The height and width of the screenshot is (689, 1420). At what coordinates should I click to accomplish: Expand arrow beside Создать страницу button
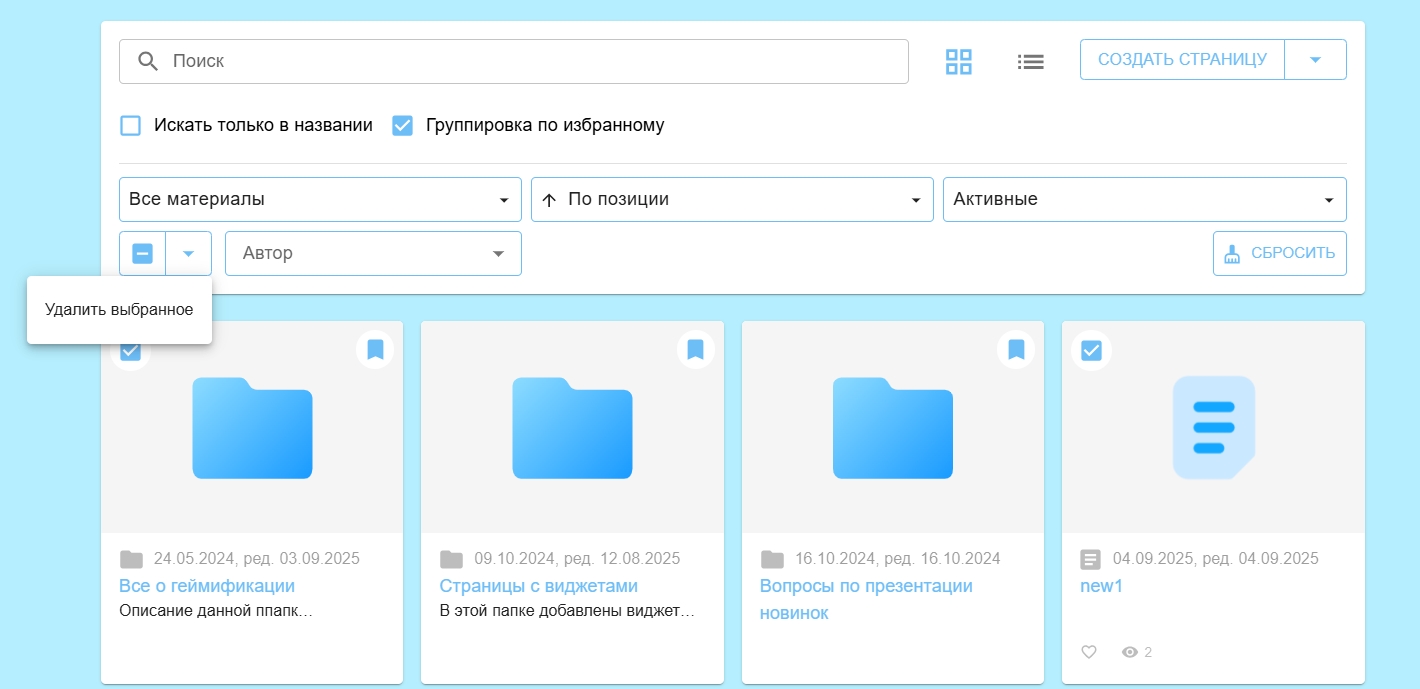[x=1315, y=60]
